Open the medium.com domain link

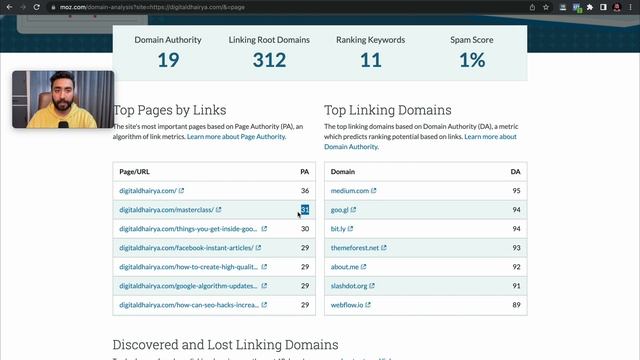[x=350, y=191]
